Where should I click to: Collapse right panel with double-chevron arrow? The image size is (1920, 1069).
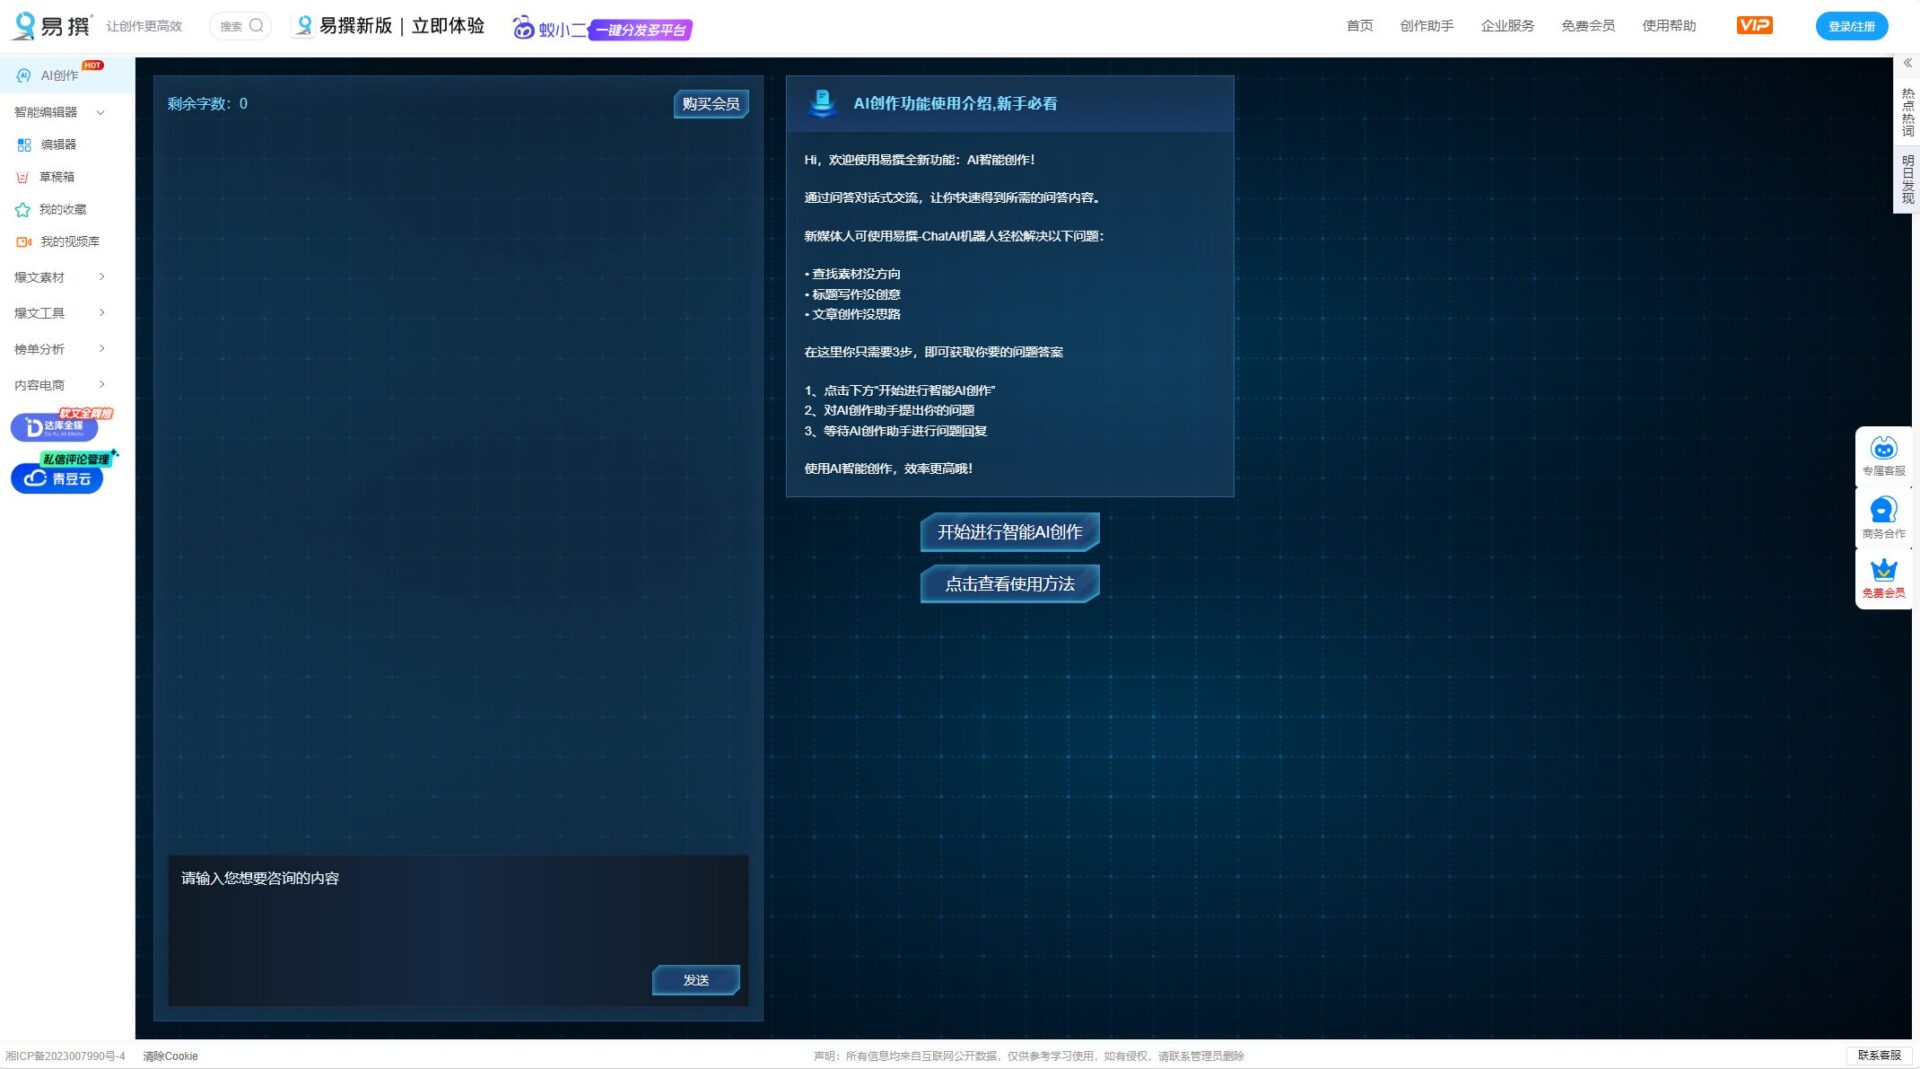[x=1907, y=63]
